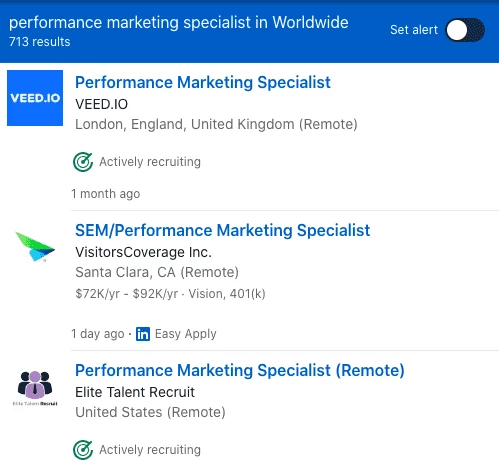Screen dimensions: 499x472
Task: Click the 713 results count
Action: tap(40, 42)
